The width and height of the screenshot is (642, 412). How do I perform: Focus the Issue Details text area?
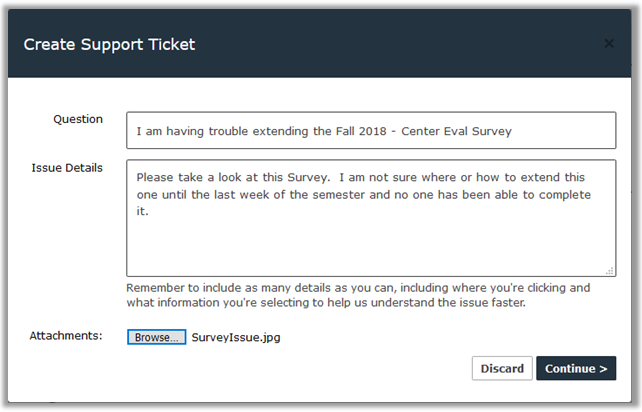coord(370,240)
